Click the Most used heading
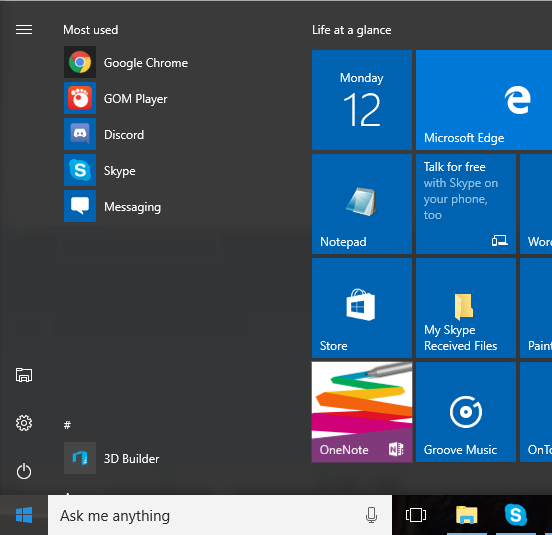This screenshot has width=552, height=535. point(90,30)
